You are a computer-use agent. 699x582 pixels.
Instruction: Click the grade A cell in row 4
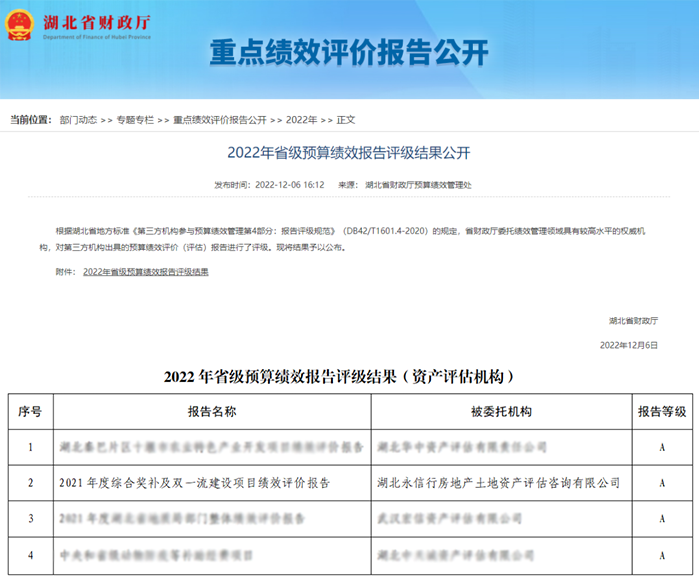click(x=662, y=555)
